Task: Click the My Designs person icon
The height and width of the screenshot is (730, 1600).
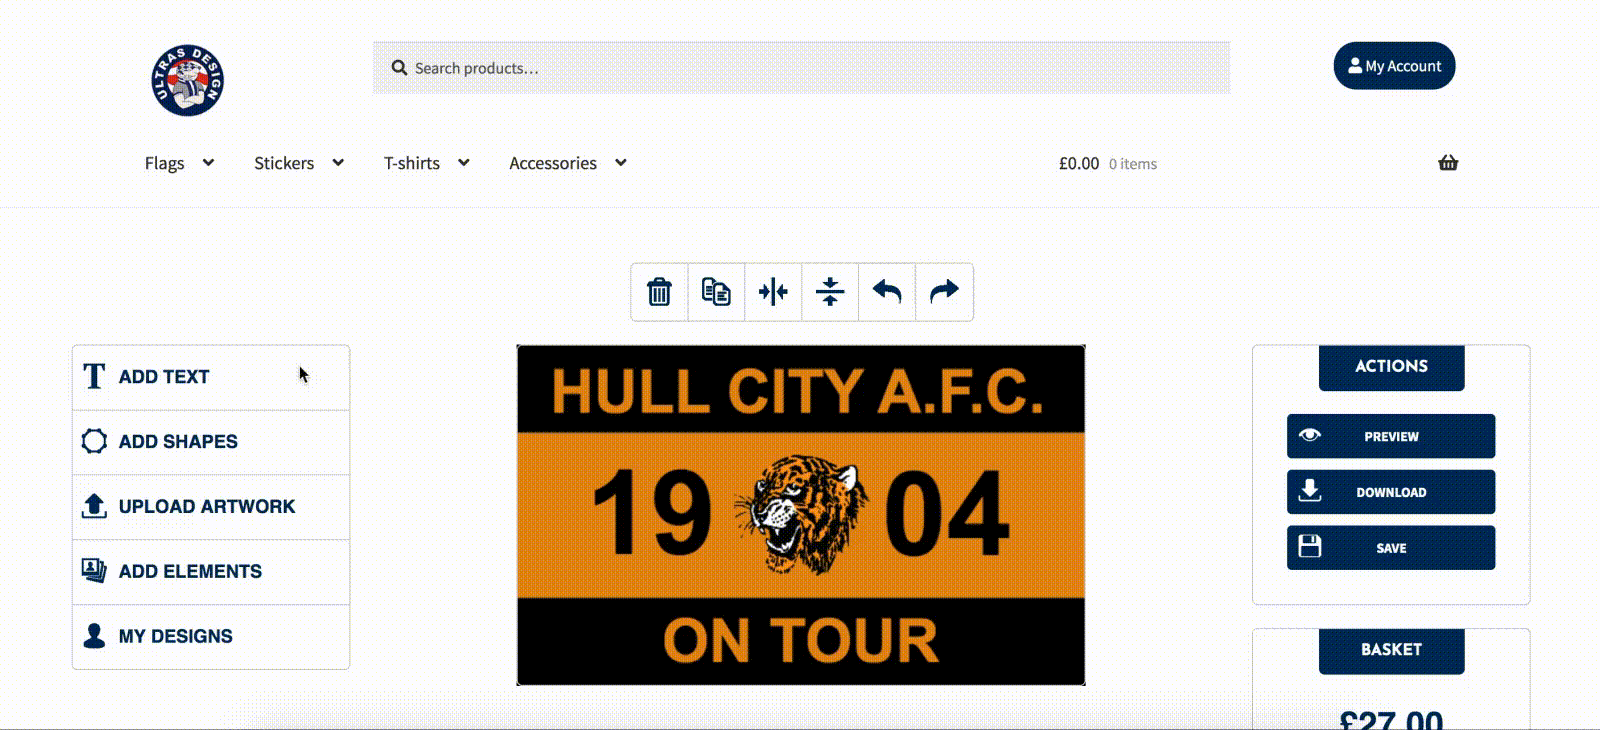Action: point(94,636)
